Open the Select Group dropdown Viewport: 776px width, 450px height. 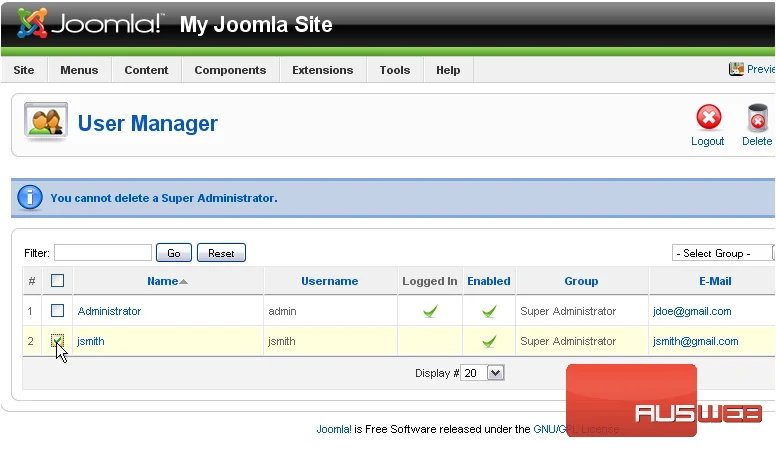(723, 253)
